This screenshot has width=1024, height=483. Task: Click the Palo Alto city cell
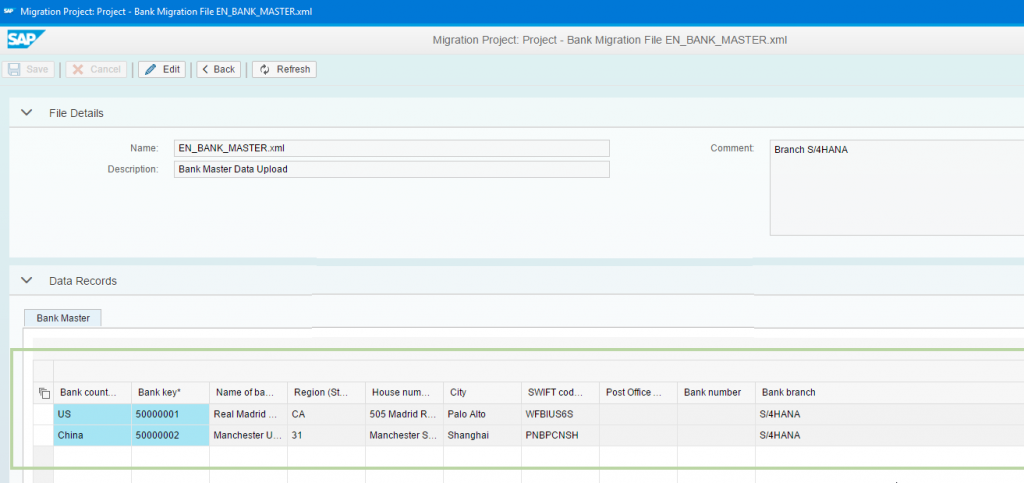tap(483, 414)
